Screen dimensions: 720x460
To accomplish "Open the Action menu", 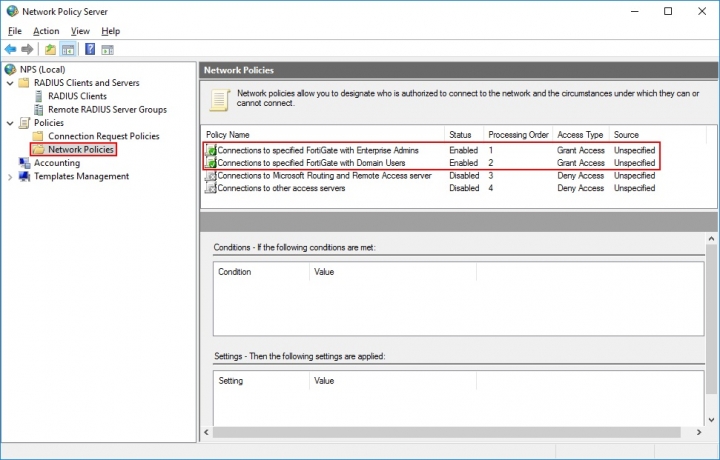I will point(46,31).
